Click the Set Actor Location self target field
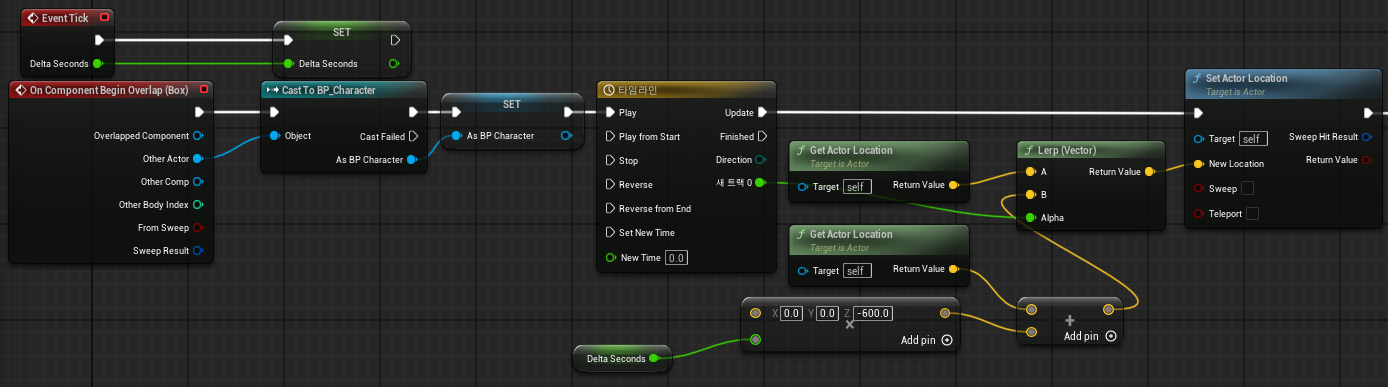Viewport: 1388px width, 387px height. (1253, 139)
